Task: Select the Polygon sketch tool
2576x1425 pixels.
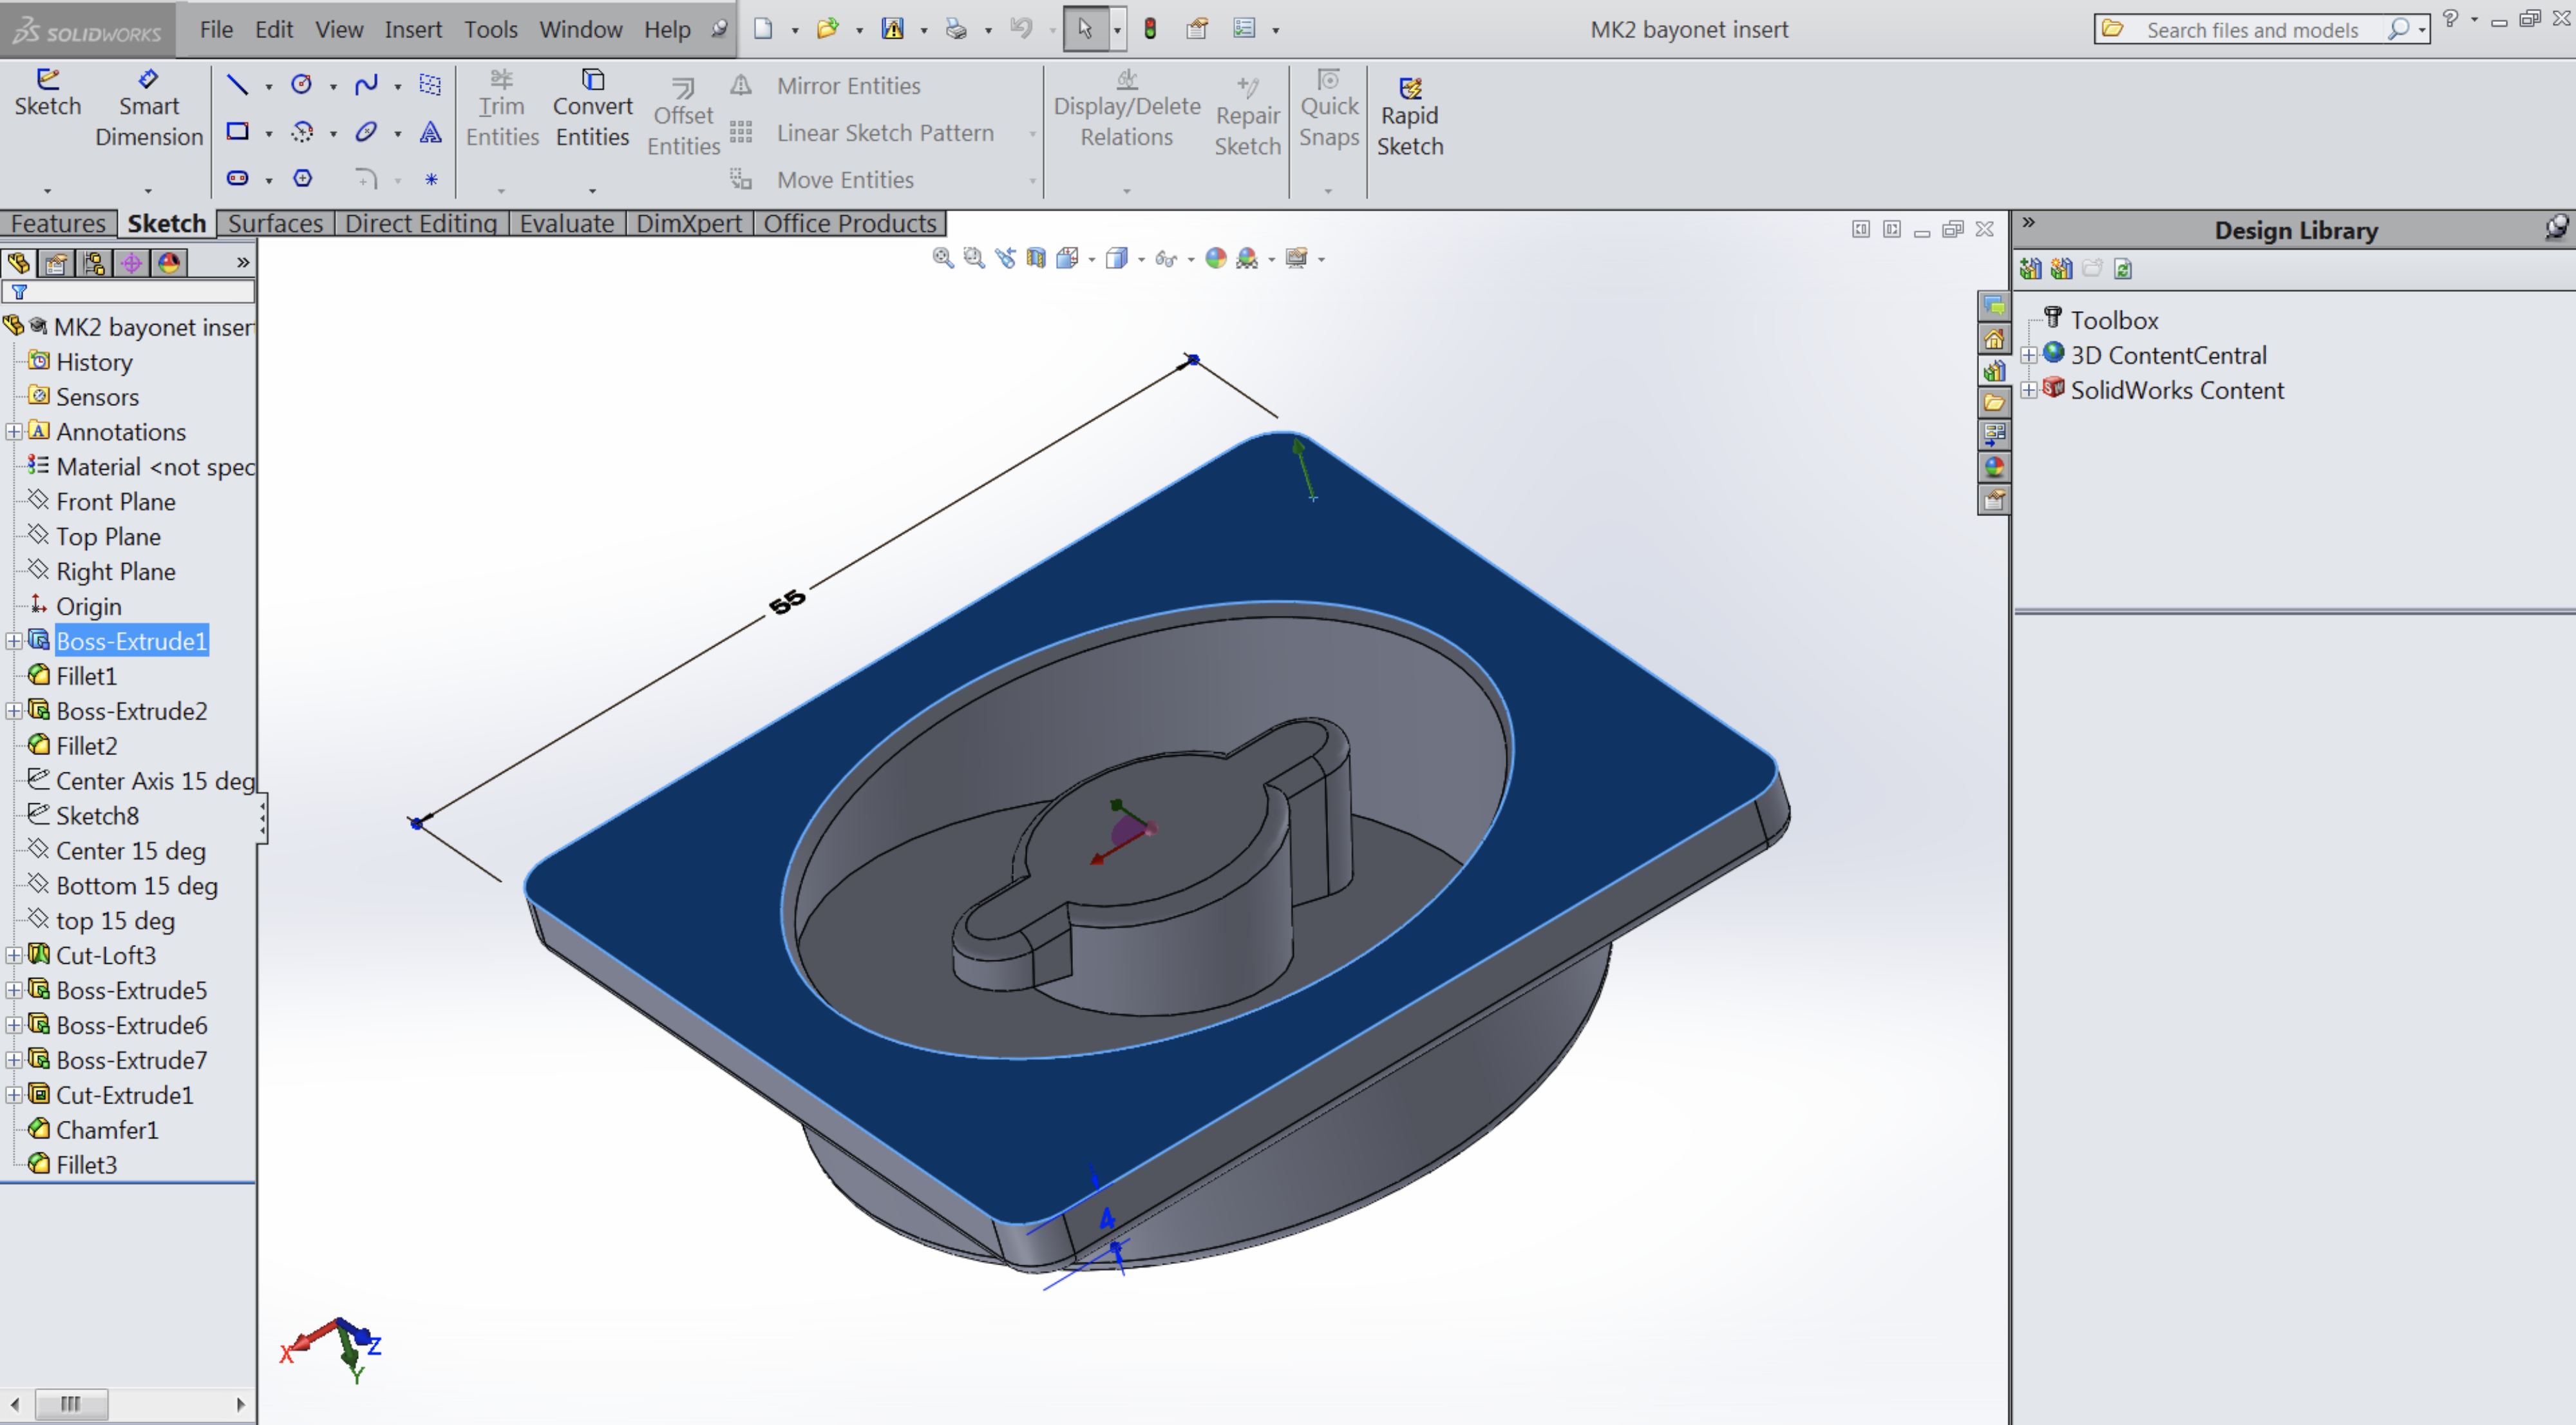Action: pos(302,178)
